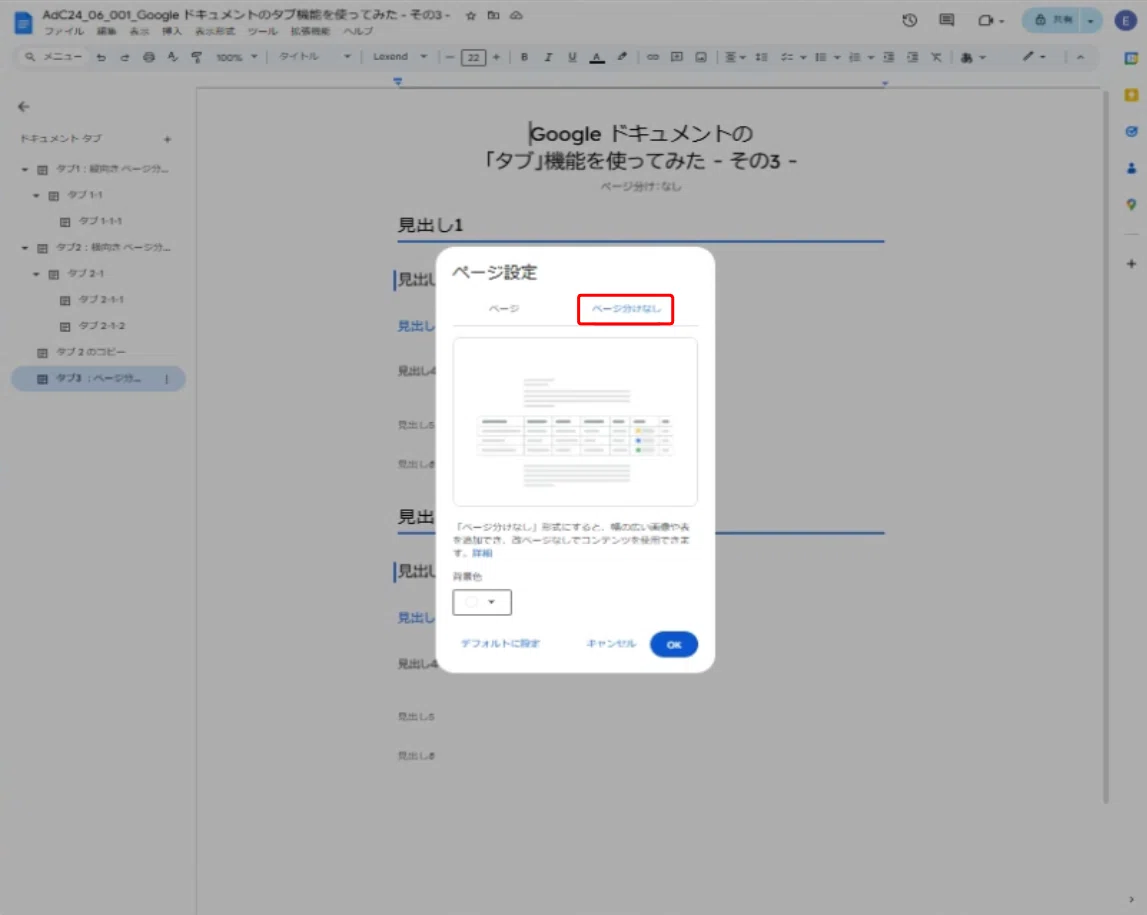Image resolution: width=1147 pixels, height=915 pixels.
Task: Open the Meet video call icon
Action: coord(991,20)
